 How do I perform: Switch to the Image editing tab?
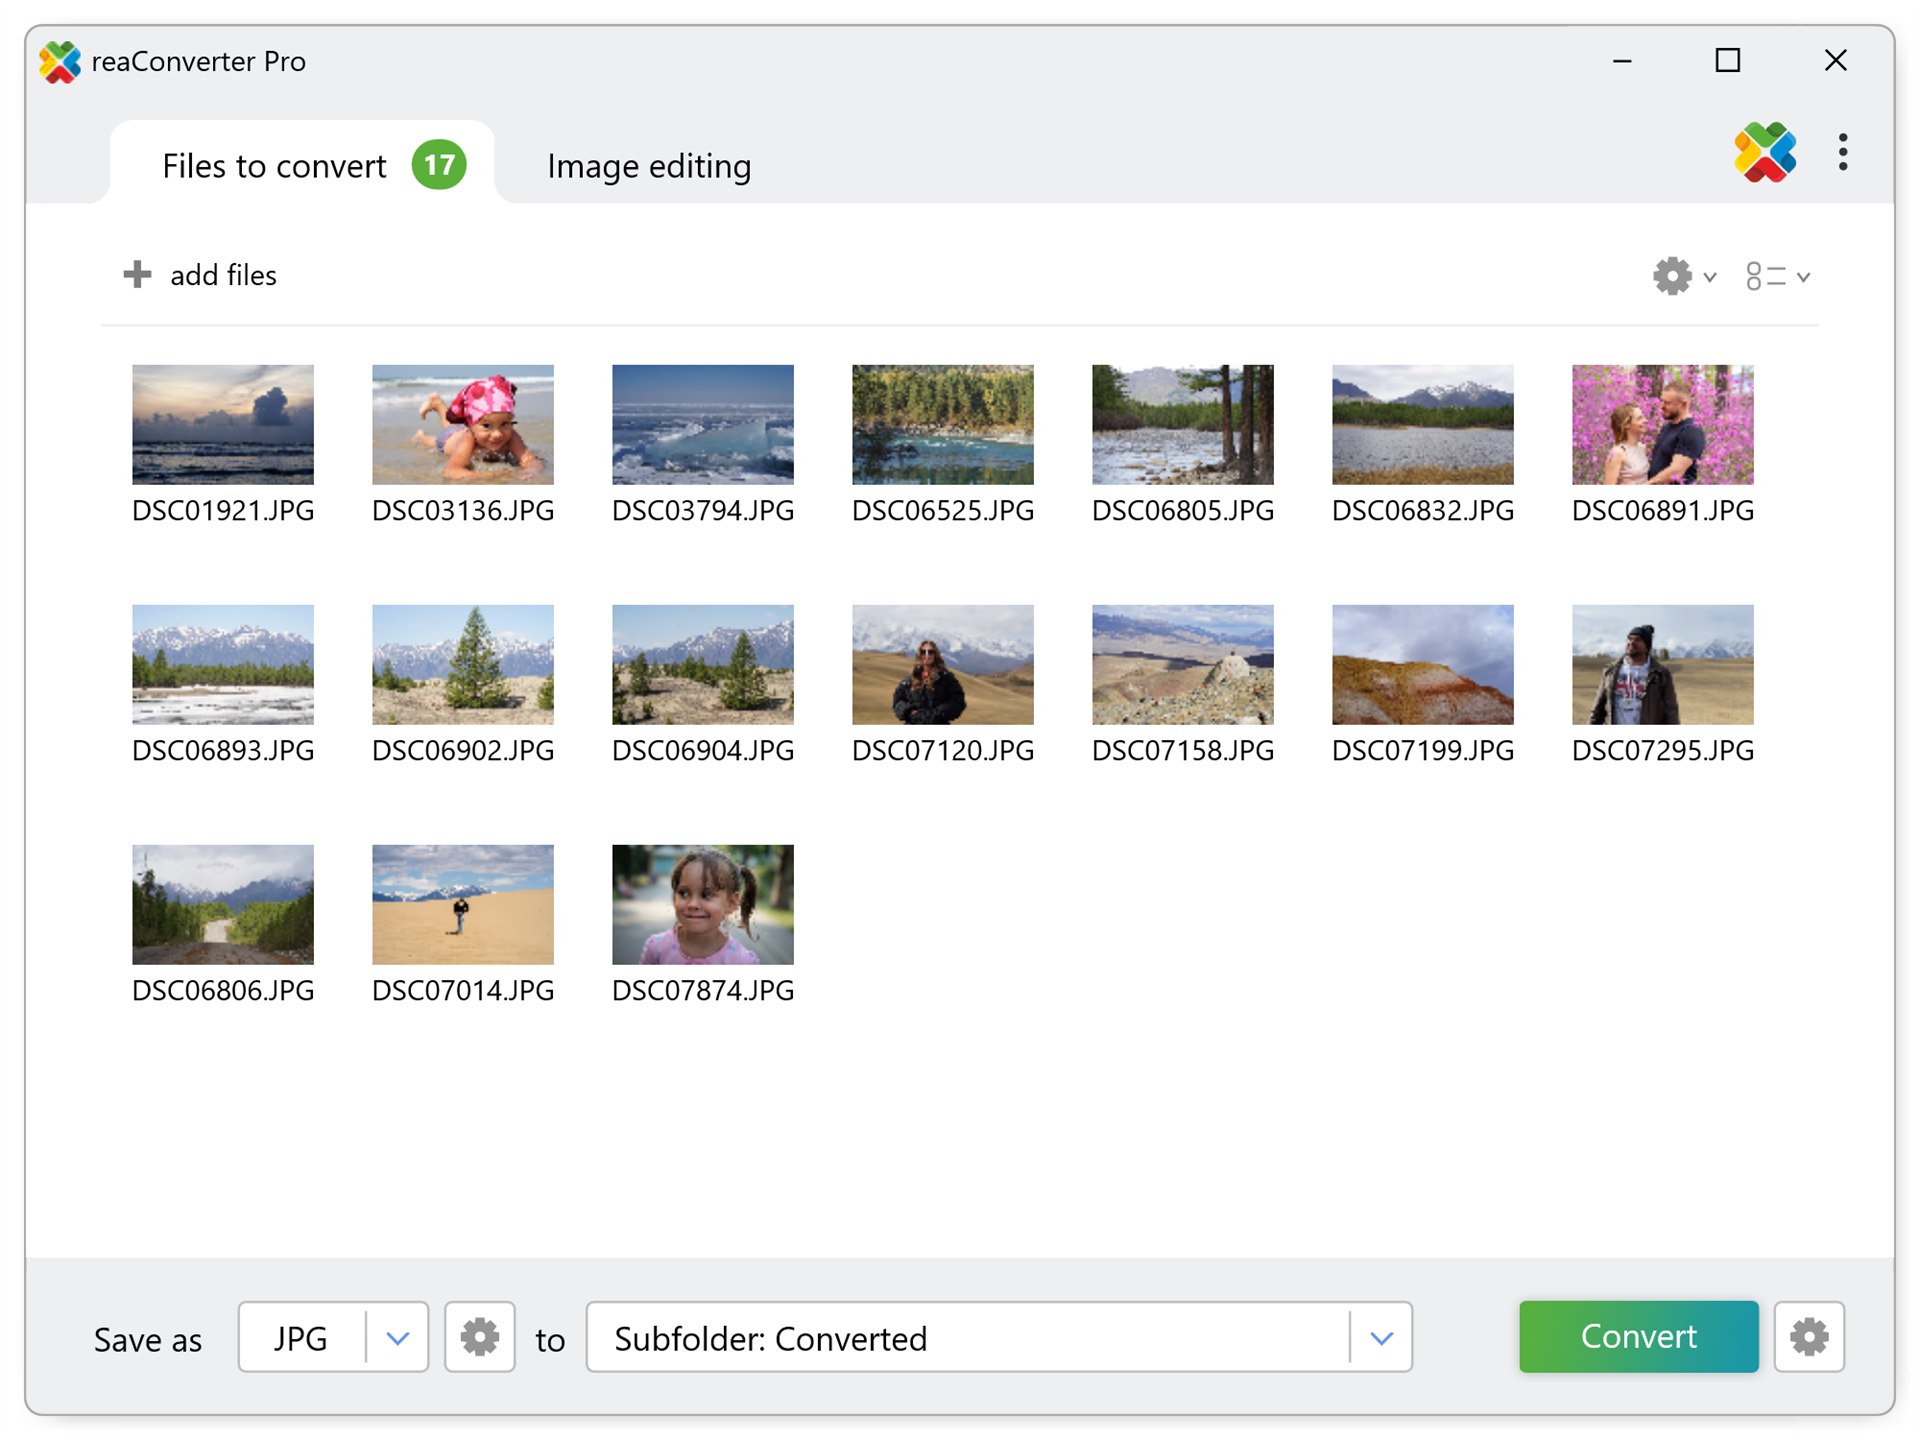coord(649,166)
